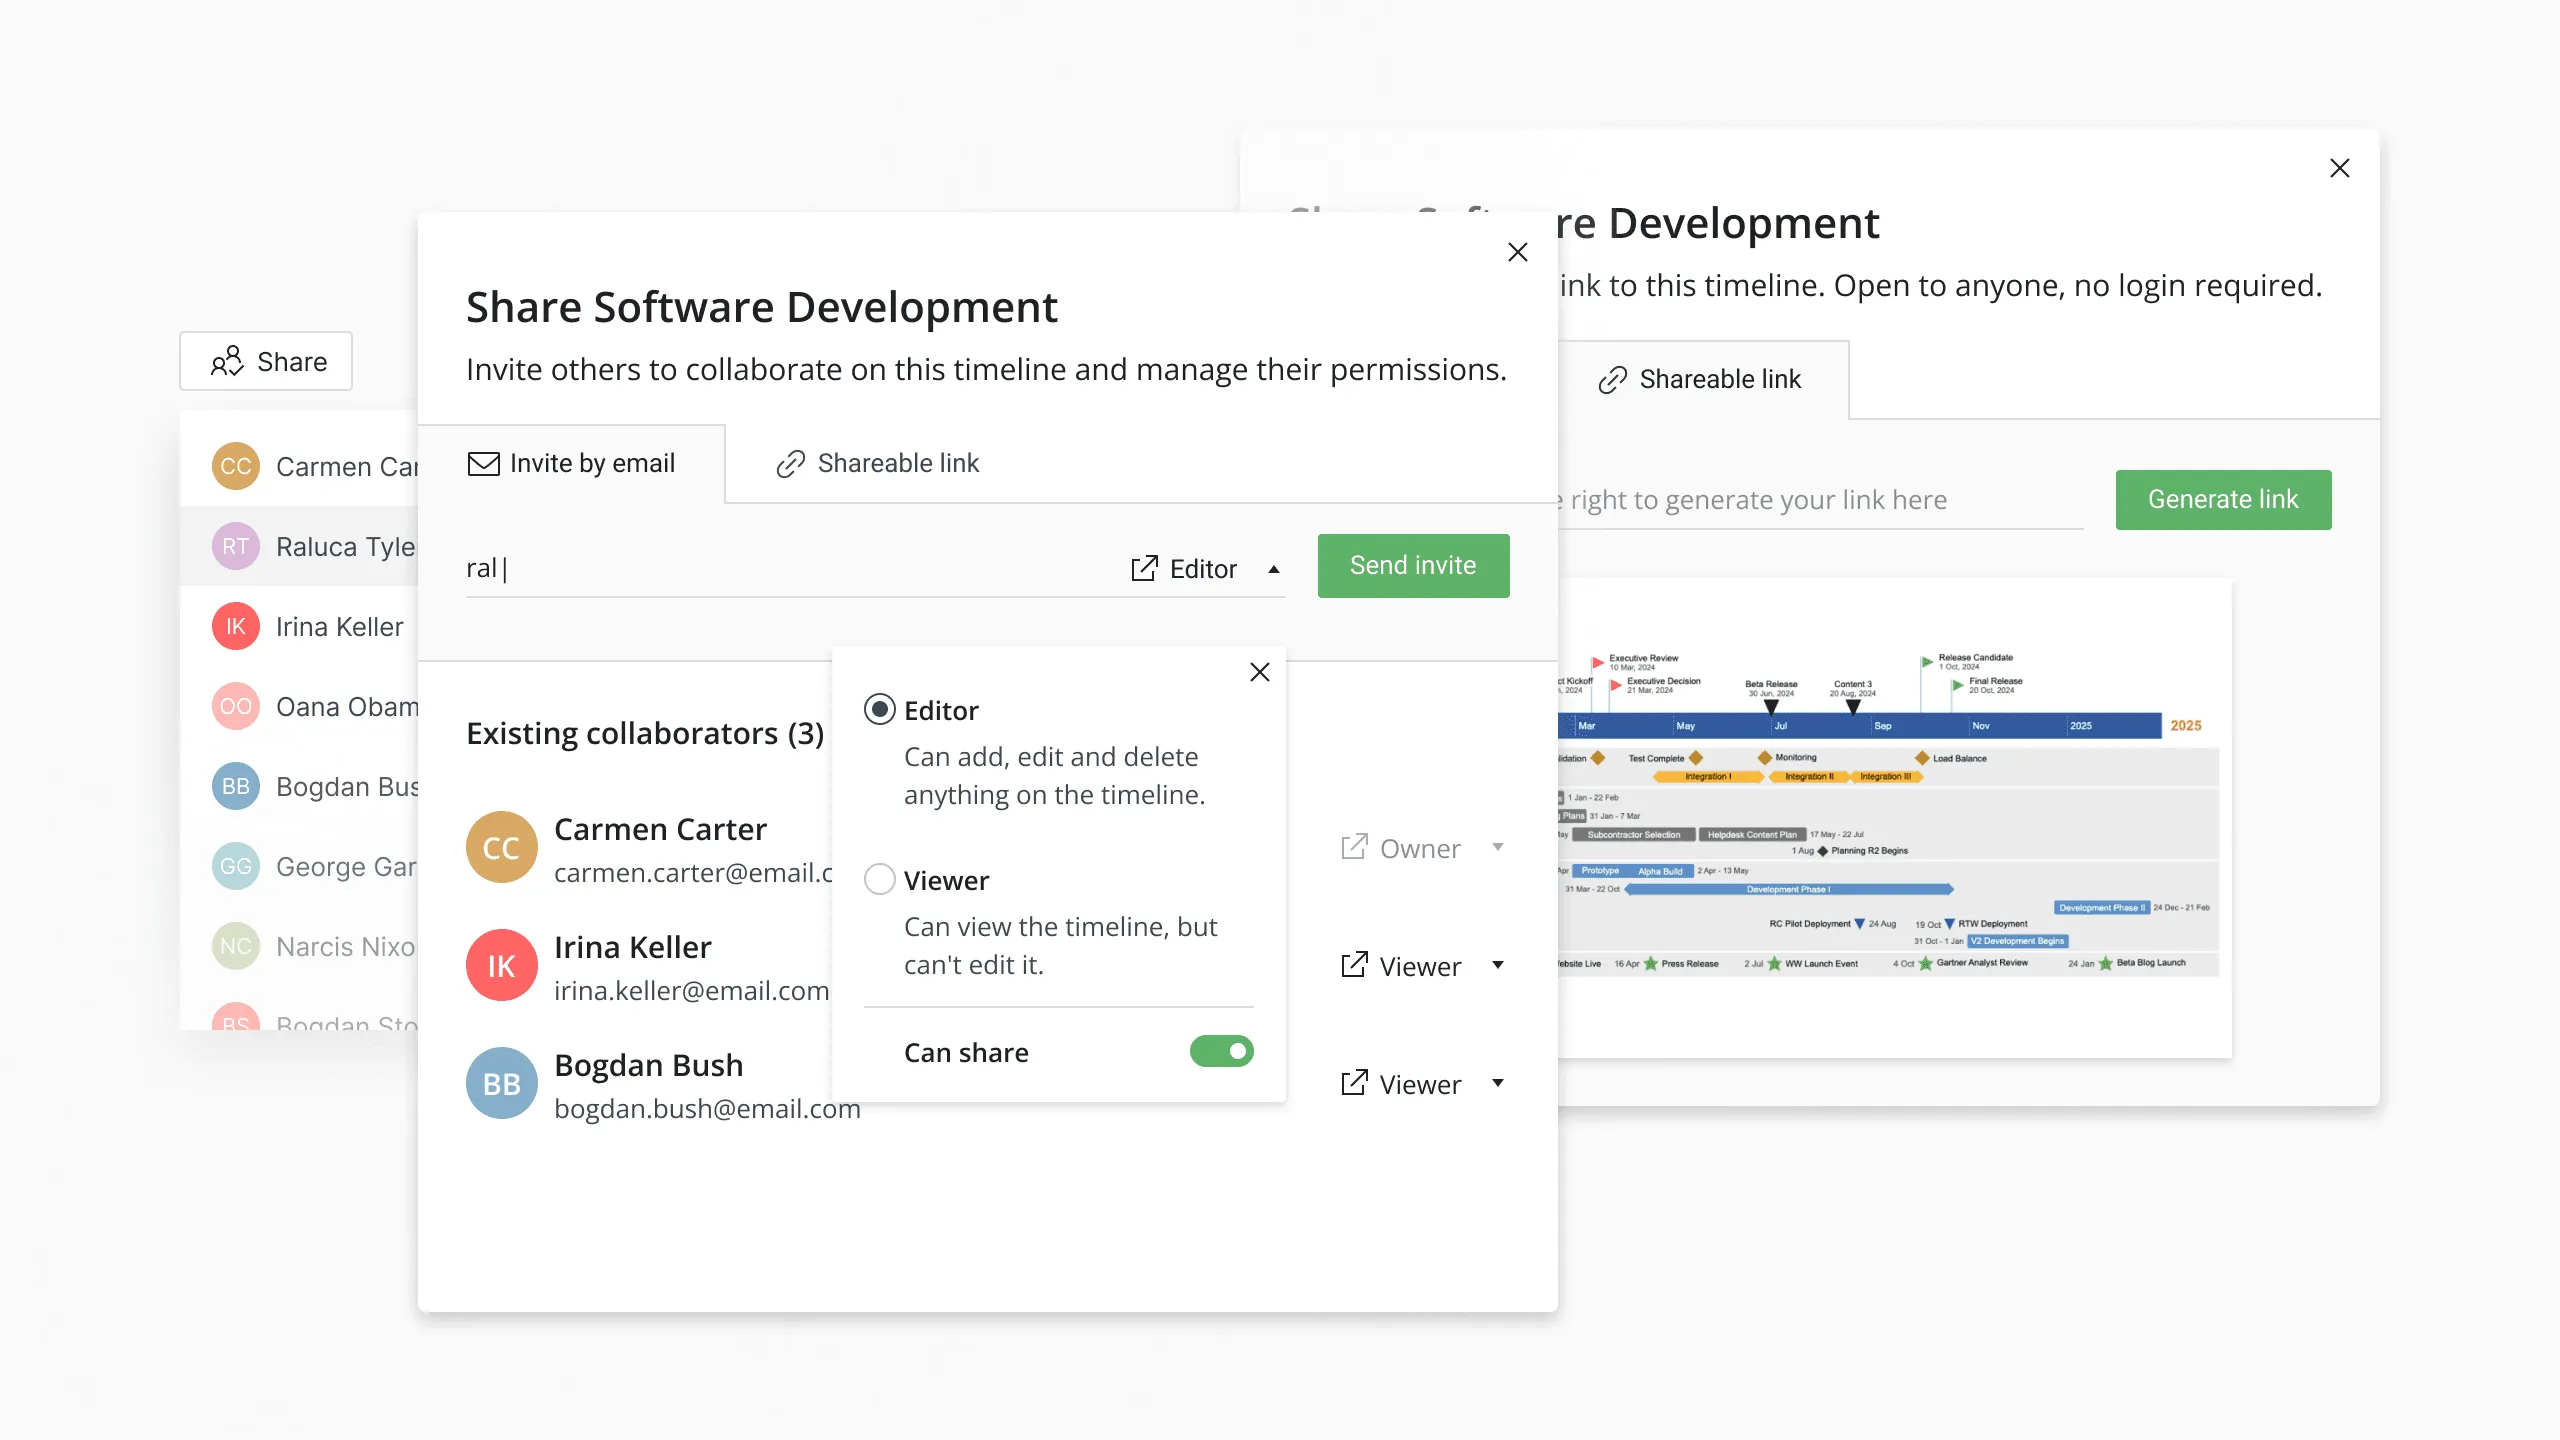The image size is (2560, 1440).
Task: Click the shareable link icon in background dialog
Action: pos(1612,378)
